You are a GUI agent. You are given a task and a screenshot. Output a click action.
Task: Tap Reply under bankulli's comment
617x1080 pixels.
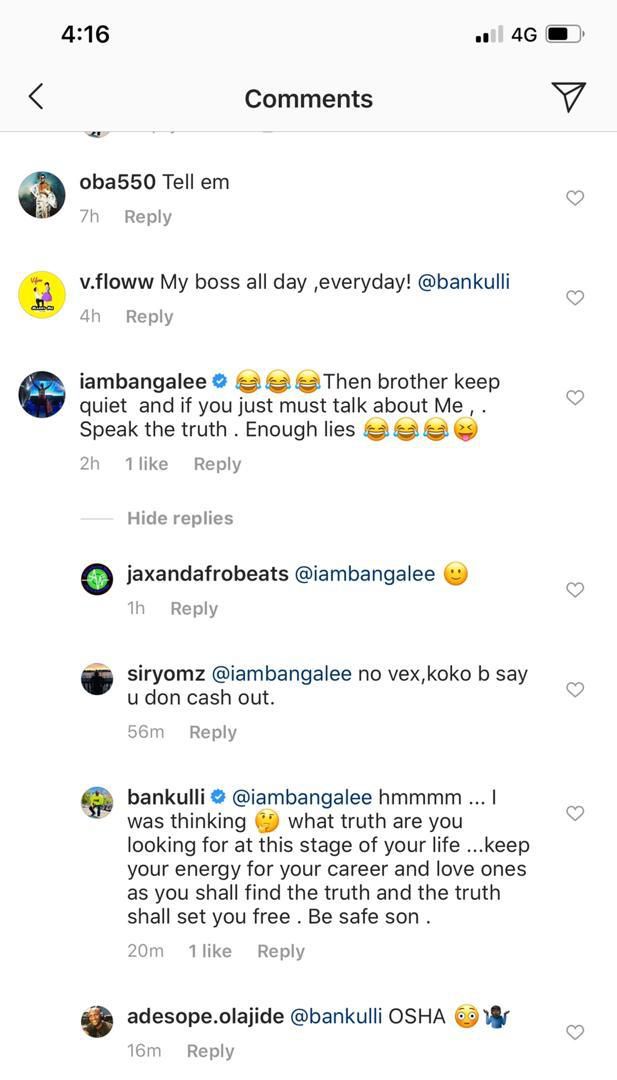(x=281, y=951)
